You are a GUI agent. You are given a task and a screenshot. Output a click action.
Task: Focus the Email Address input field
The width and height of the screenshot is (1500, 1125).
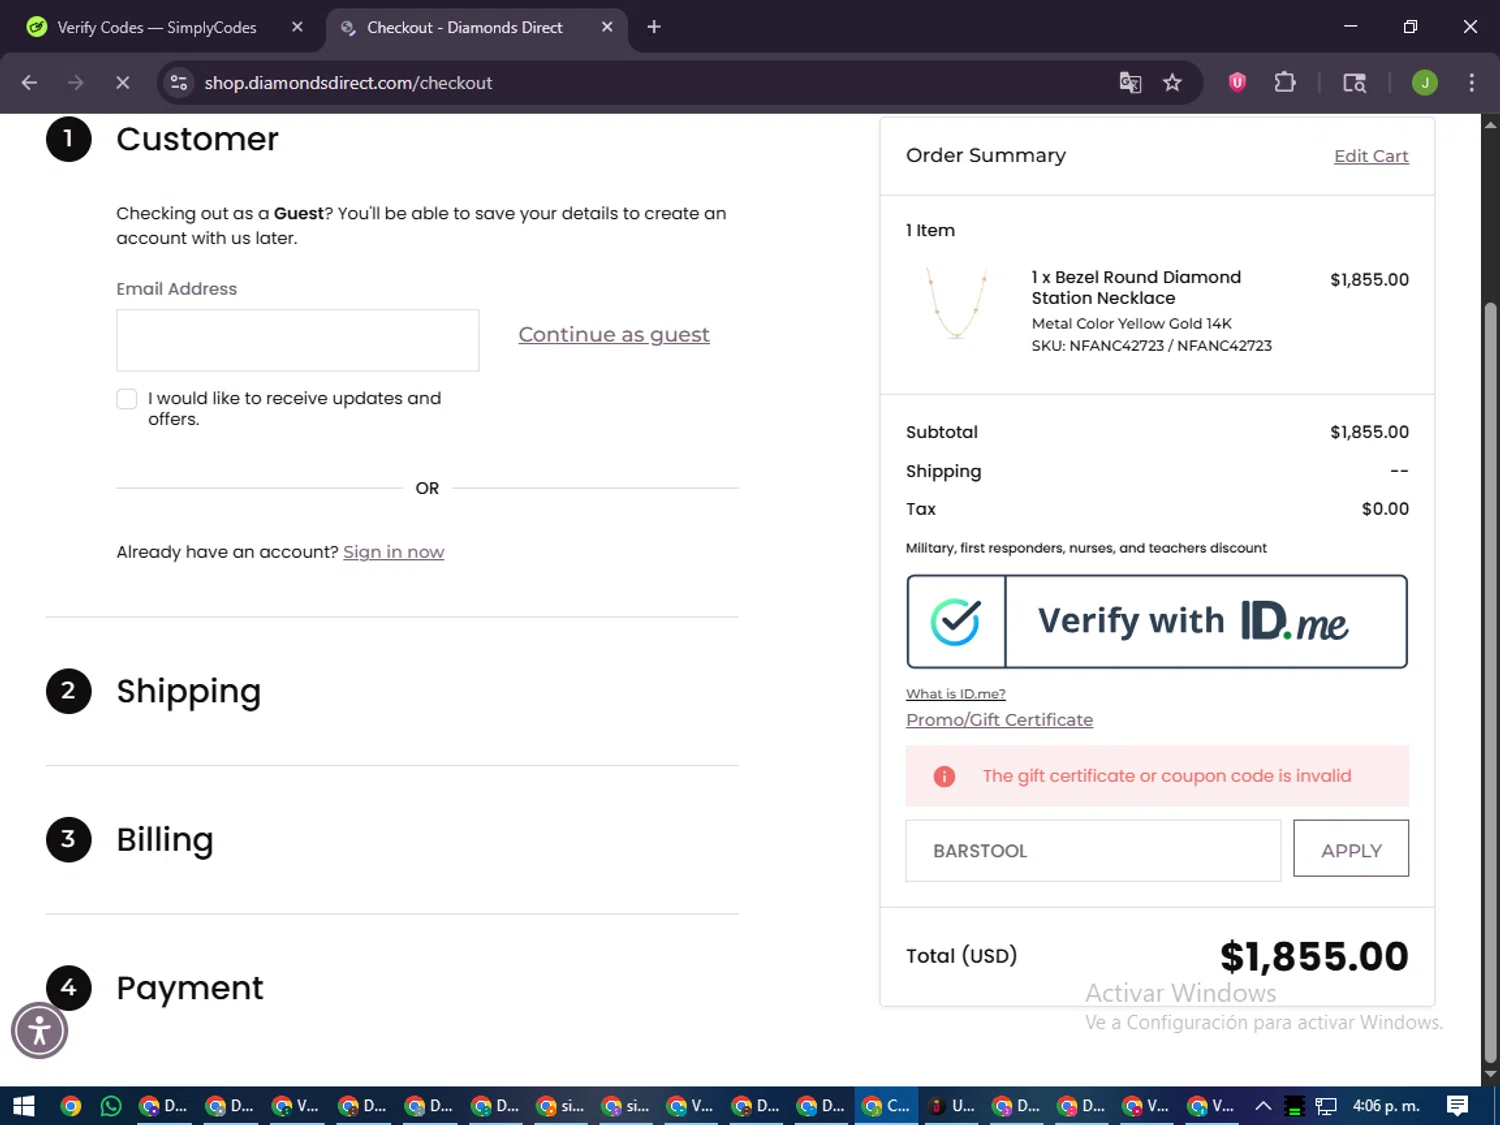coord(298,340)
